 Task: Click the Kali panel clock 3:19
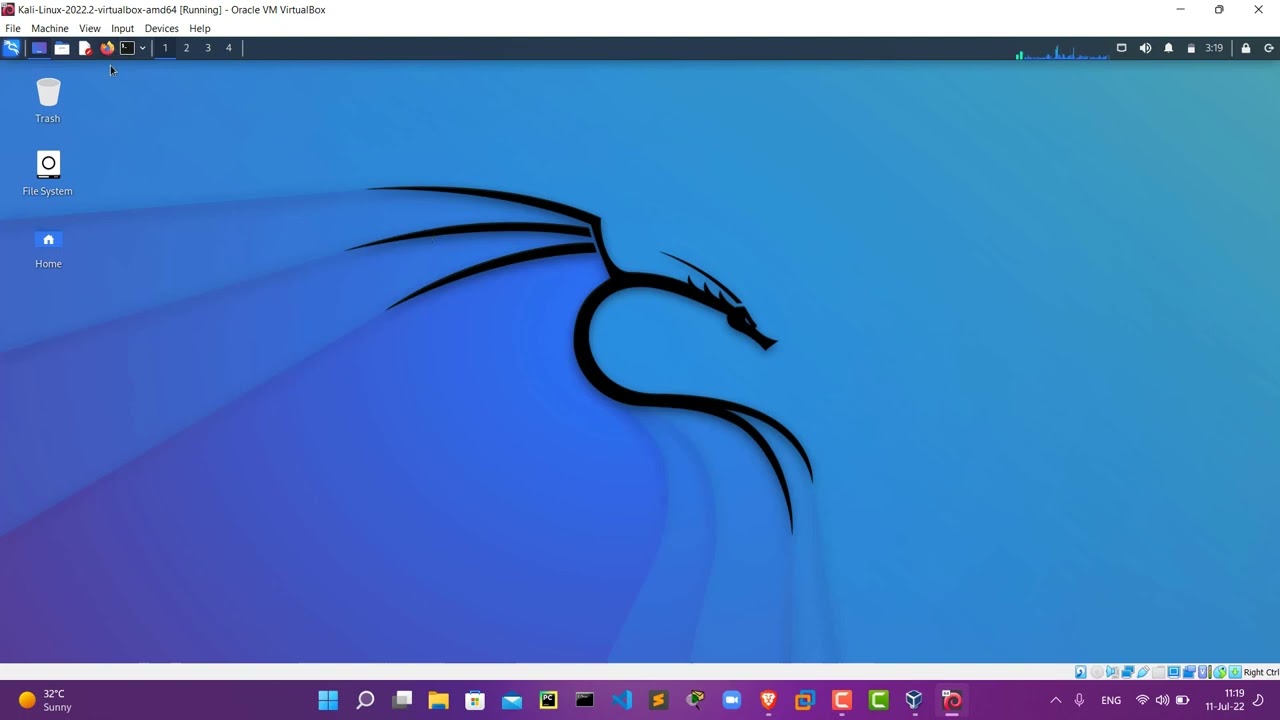[1214, 48]
